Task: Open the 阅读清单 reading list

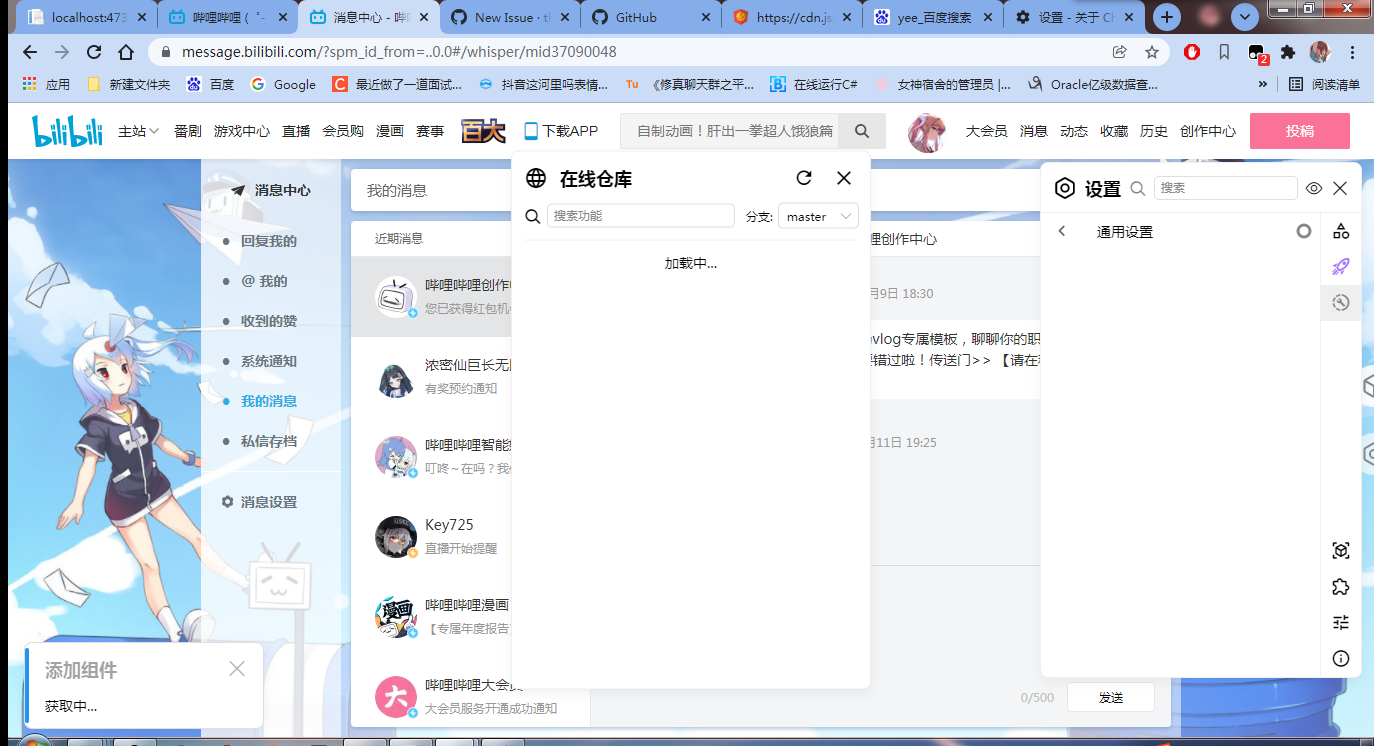Action: point(1324,85)
